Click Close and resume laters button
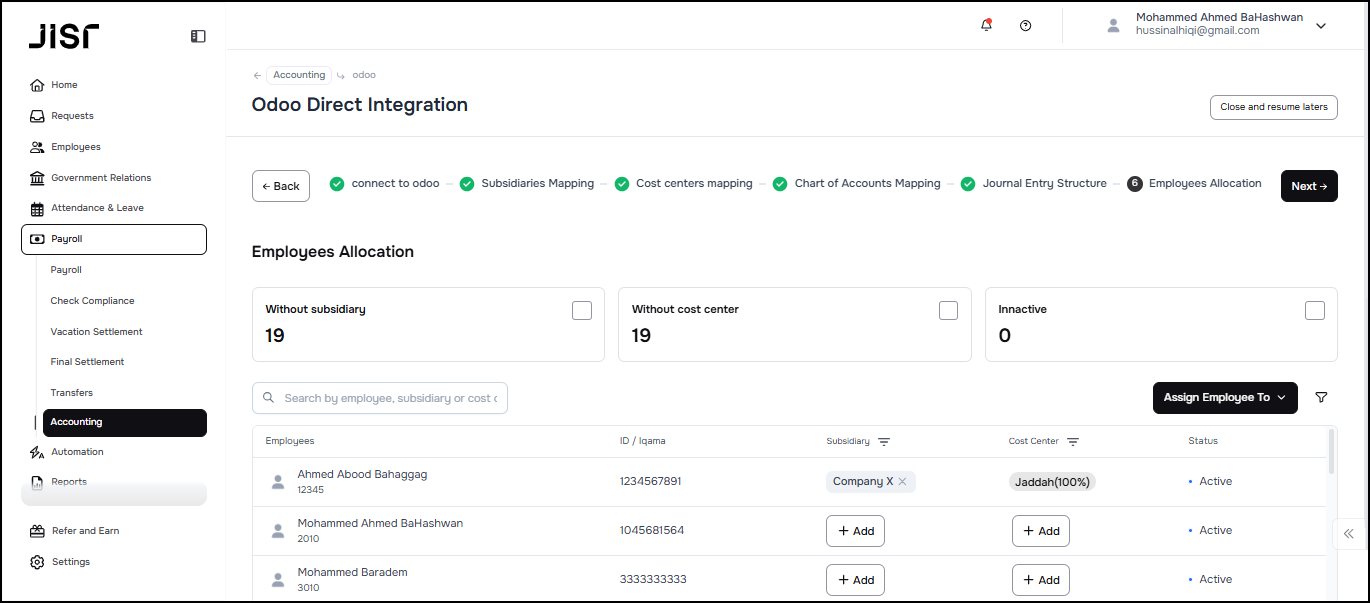The width and height of the screenshot is (1370, 603). (1273, 107)
